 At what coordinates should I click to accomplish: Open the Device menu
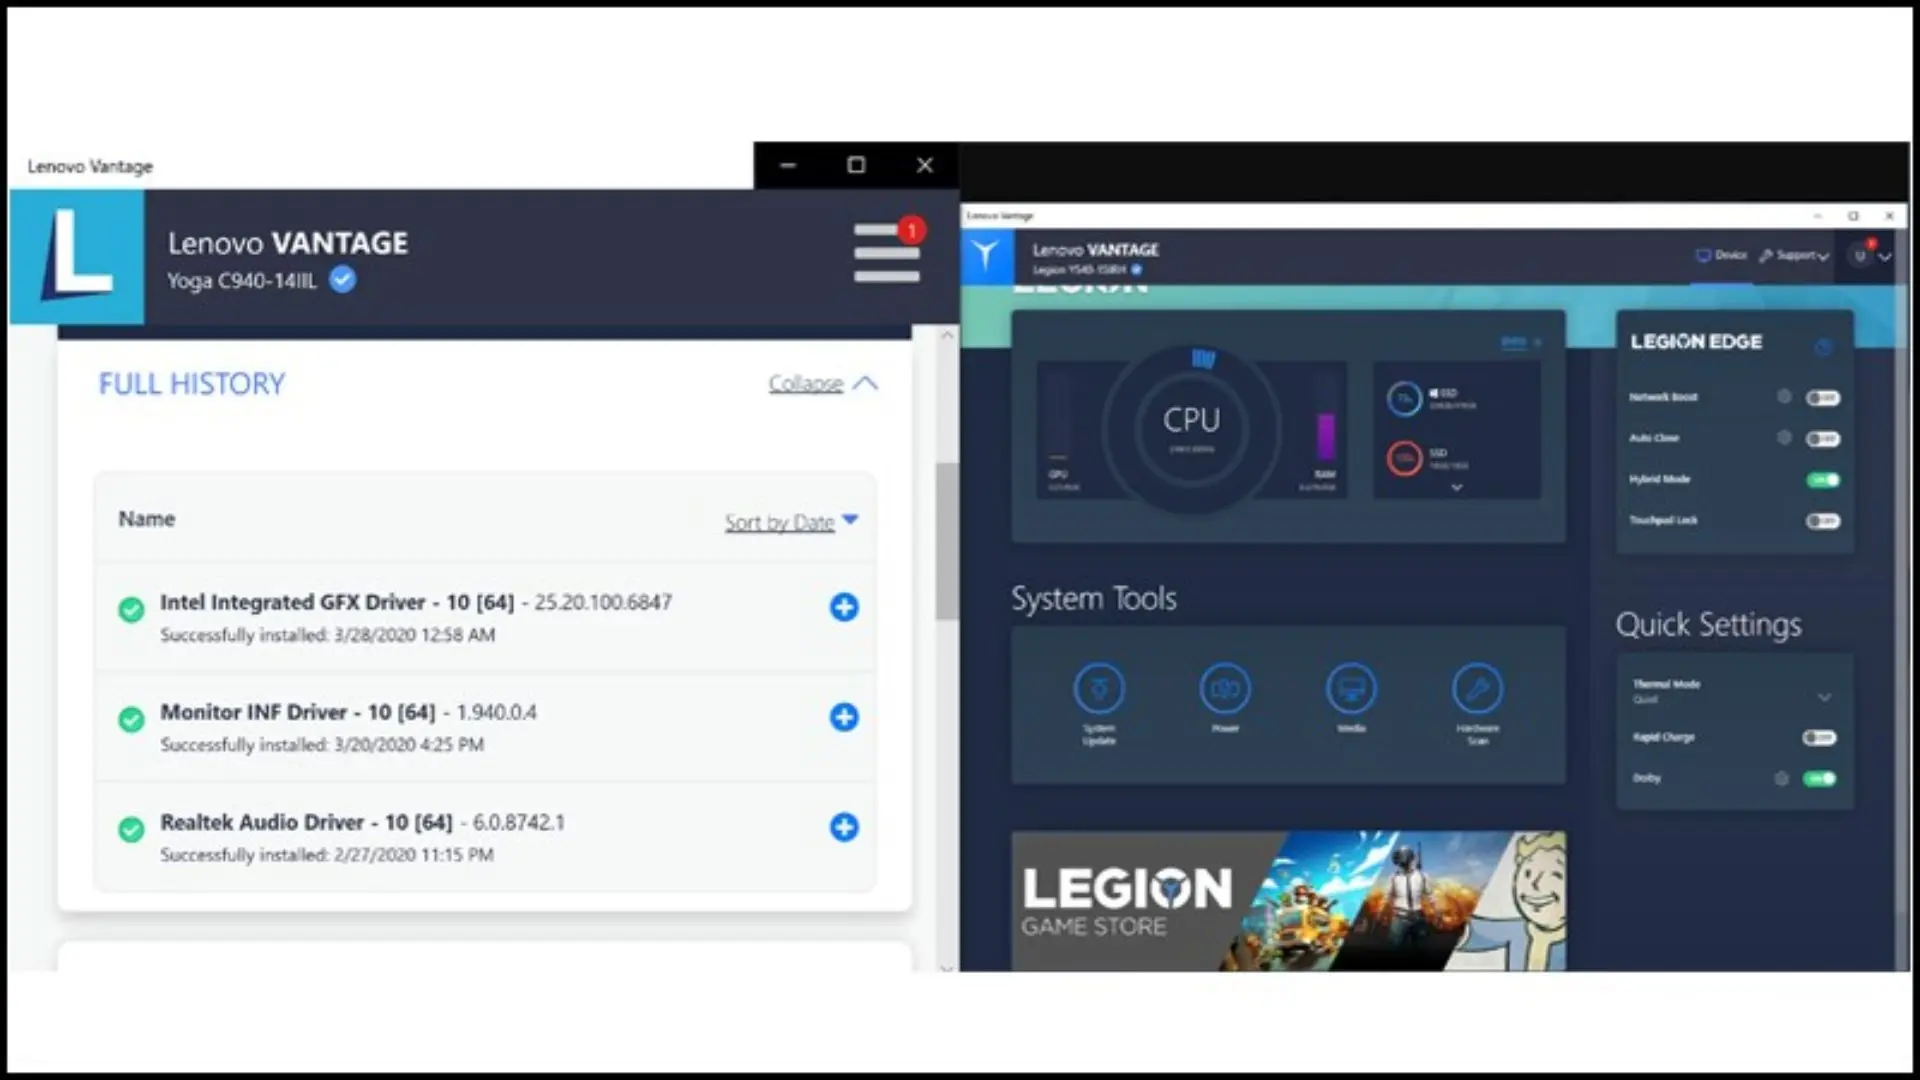[x=1721, y=256]
